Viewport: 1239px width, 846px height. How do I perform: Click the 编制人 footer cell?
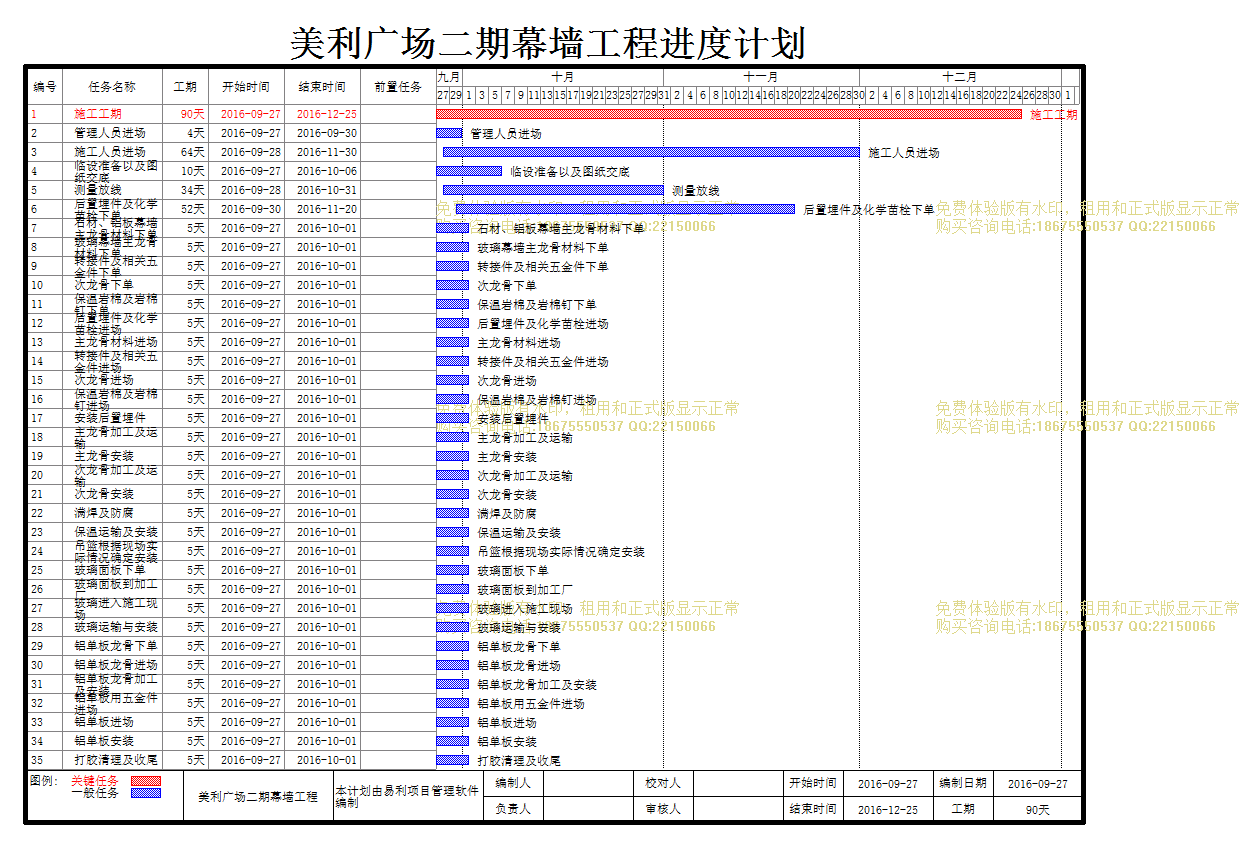(x=513, y=783)
